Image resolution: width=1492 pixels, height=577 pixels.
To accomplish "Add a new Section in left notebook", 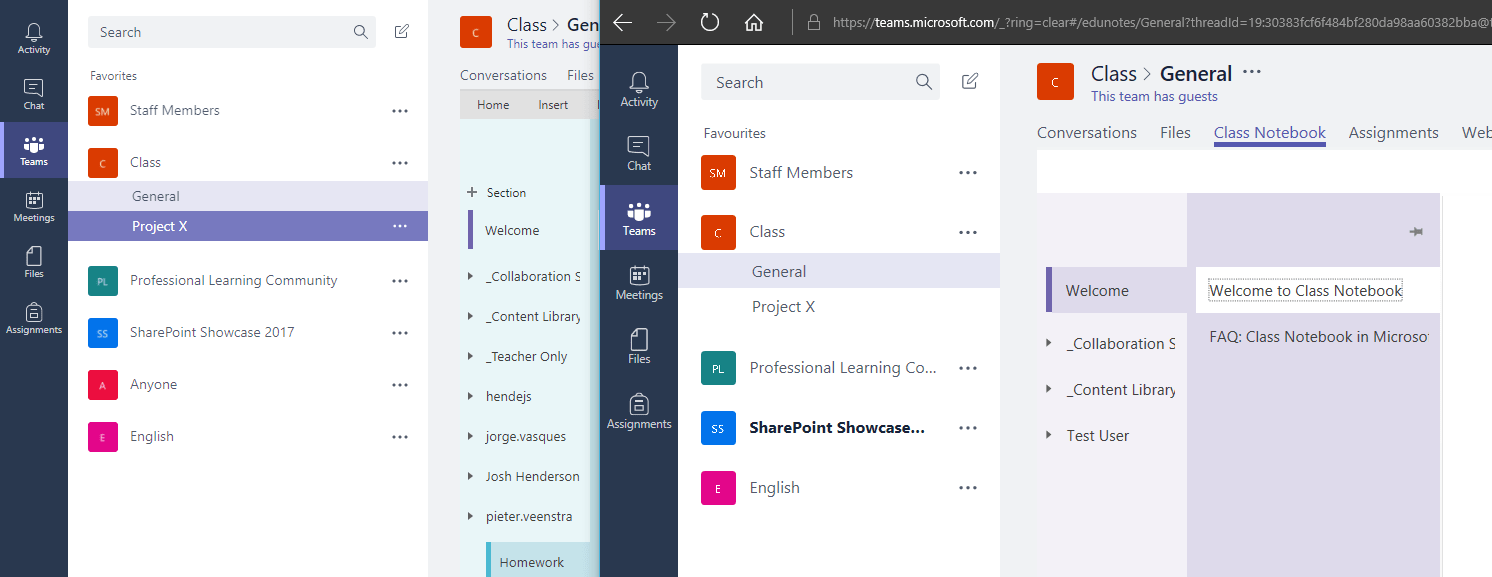I will click(x=496, y=192).
